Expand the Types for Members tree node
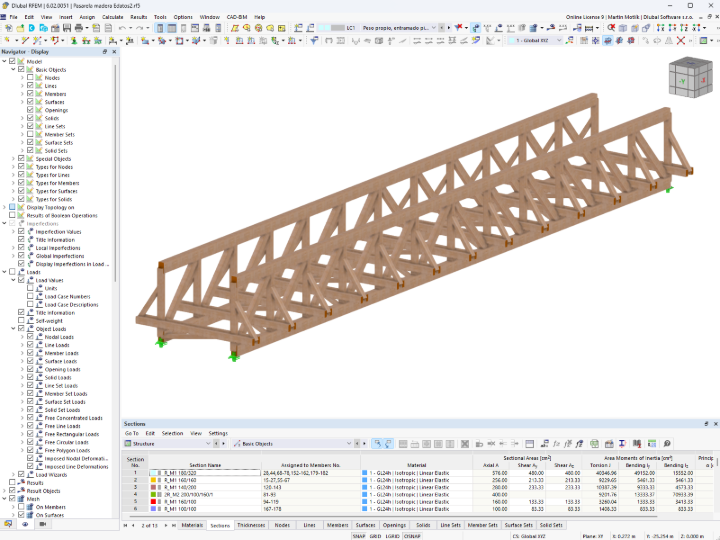The image size is (720, 540). pos(13,183)
